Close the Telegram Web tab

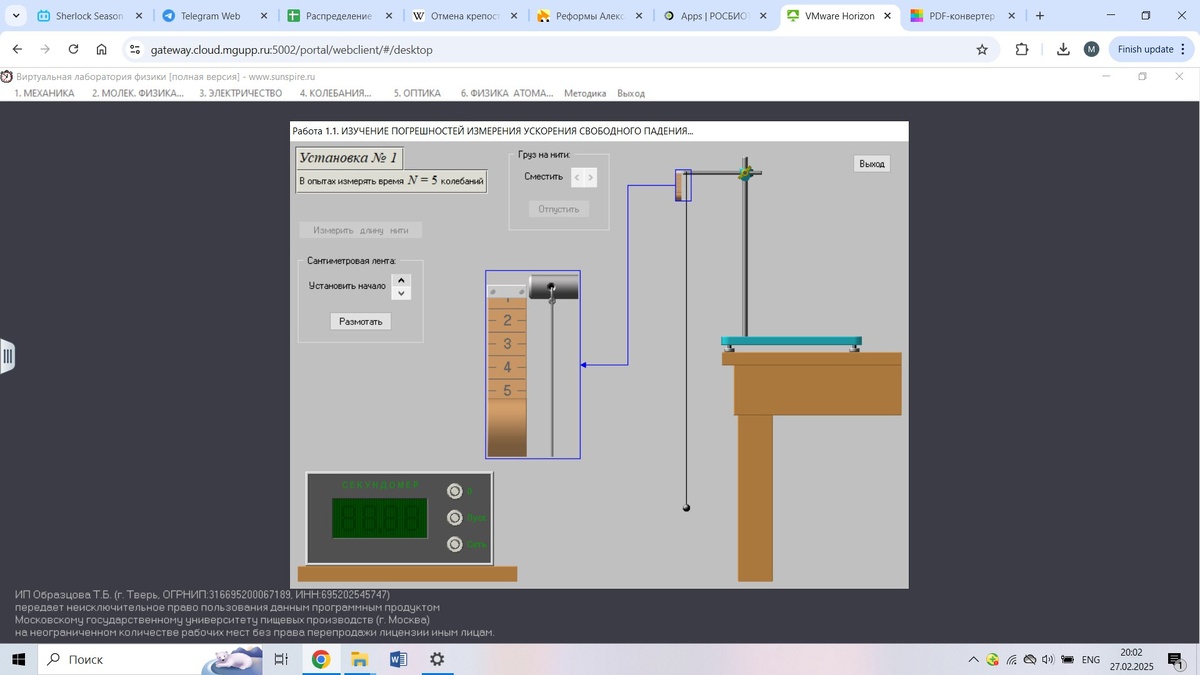[x=264, y=16]
